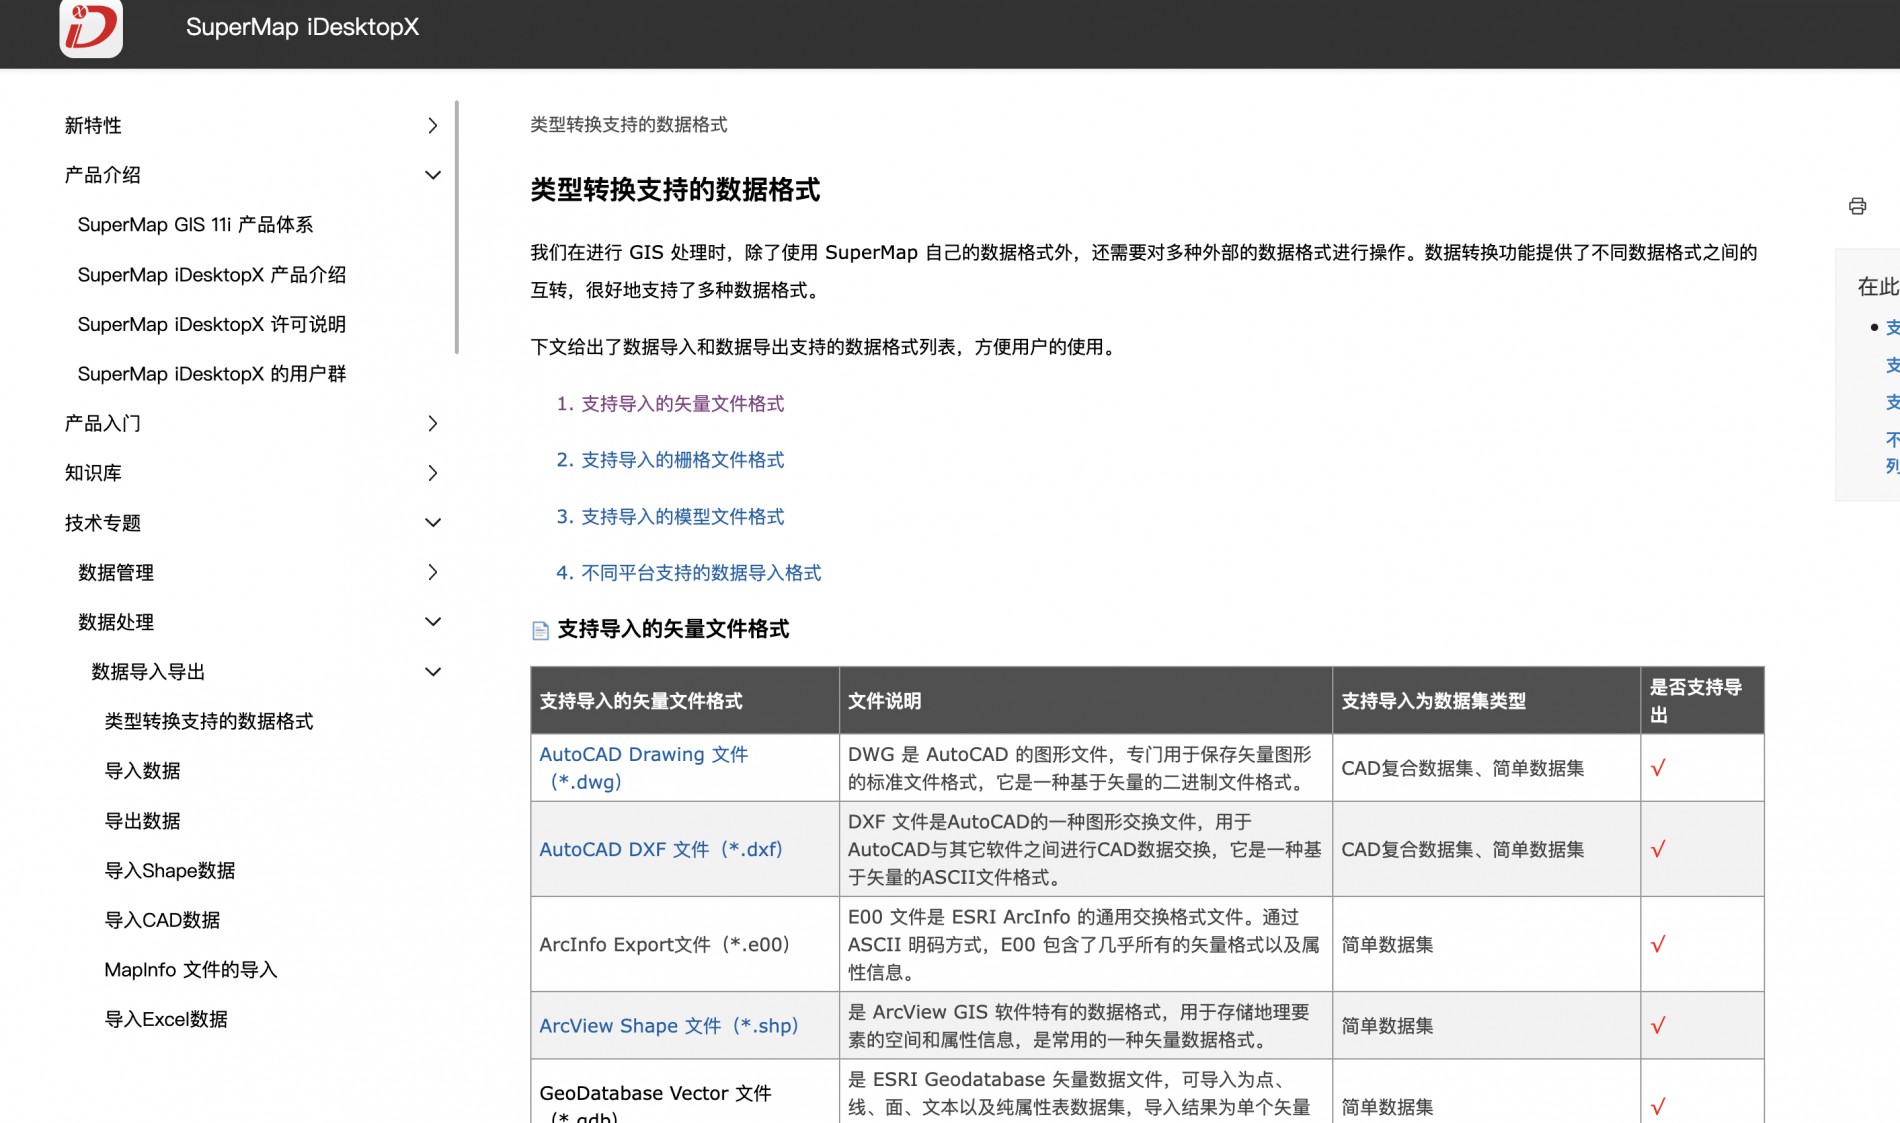
Task: Expand the 新特性 section chevron
Action: (432, 125)
